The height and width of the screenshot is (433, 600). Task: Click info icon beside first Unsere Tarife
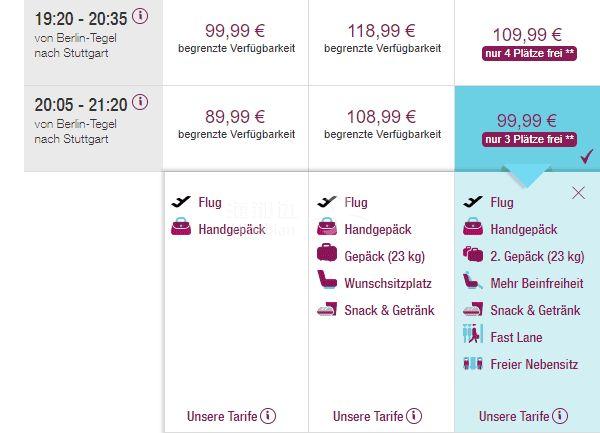(x=268, y=416)
